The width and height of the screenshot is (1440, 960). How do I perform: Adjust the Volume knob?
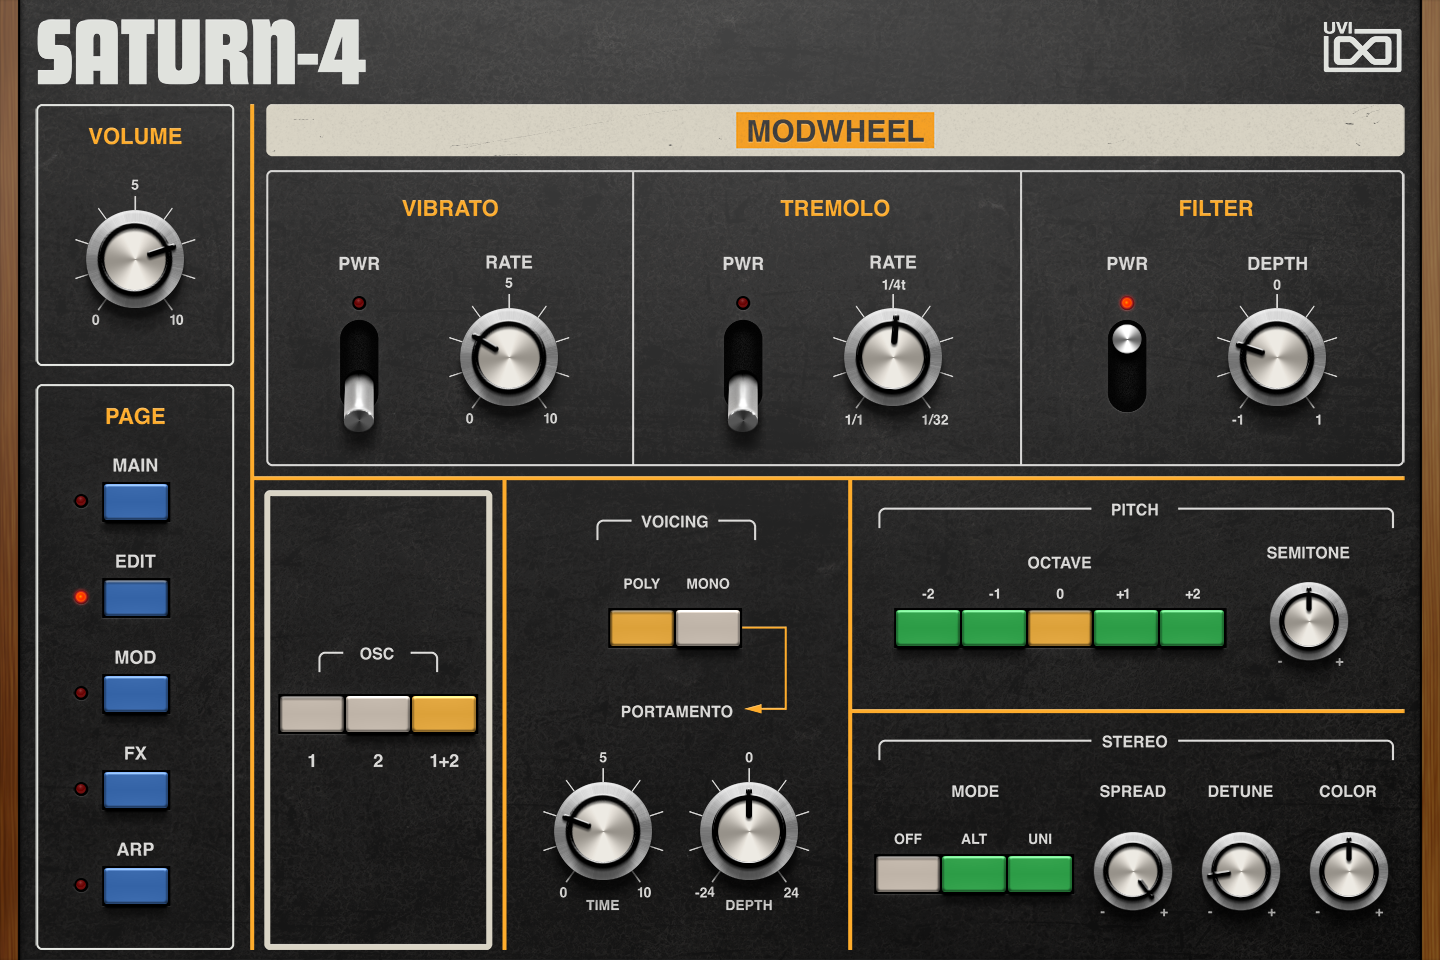(135, 259)
